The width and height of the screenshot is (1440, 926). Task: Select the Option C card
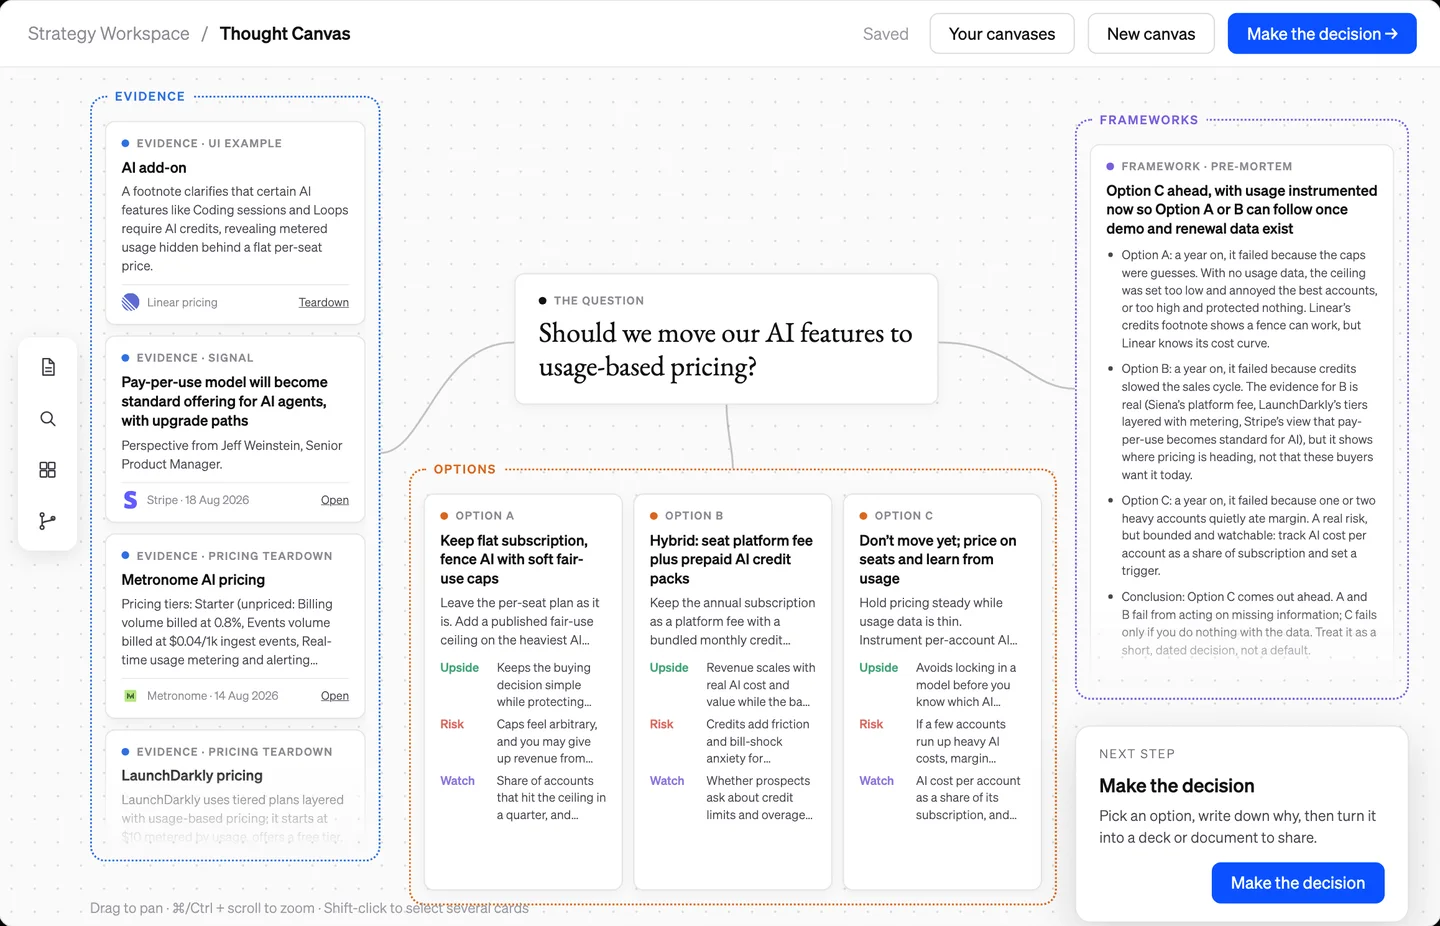coord(942,691)
